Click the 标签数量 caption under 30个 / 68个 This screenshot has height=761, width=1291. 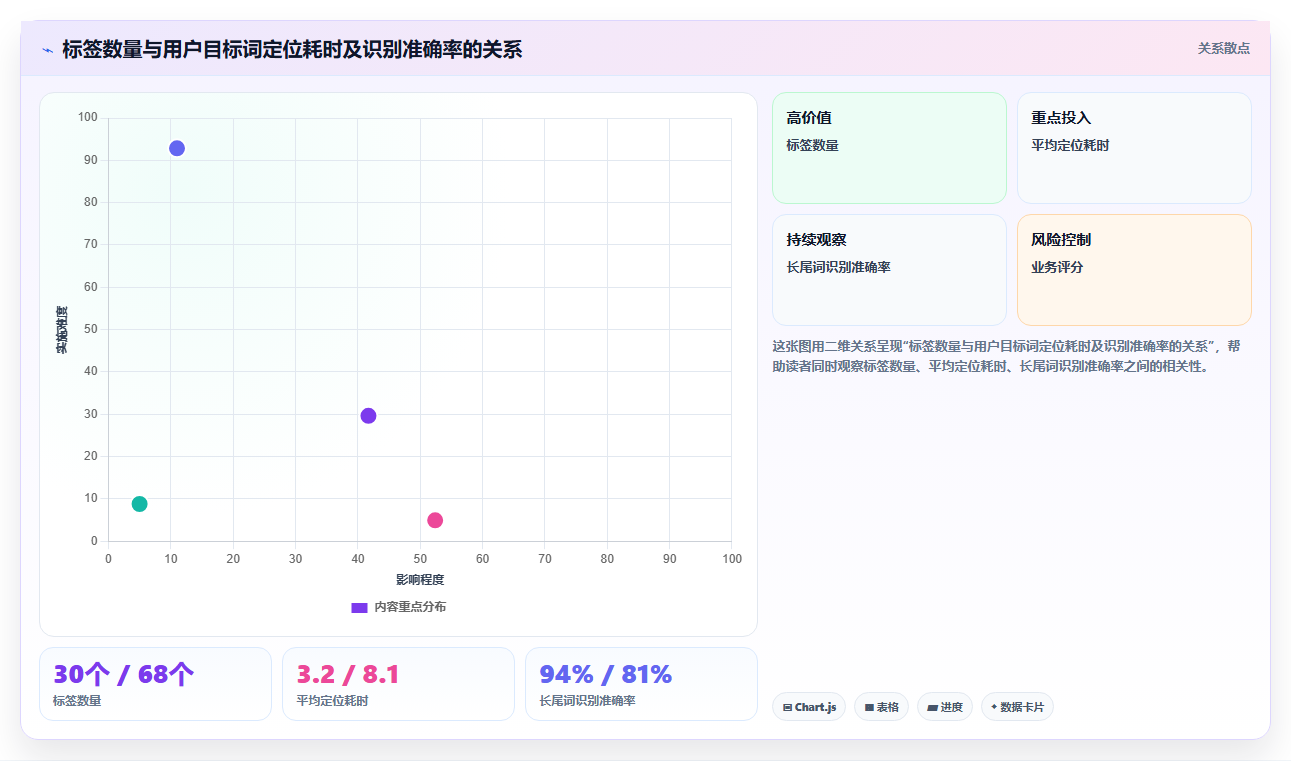(x=77, y=701)
